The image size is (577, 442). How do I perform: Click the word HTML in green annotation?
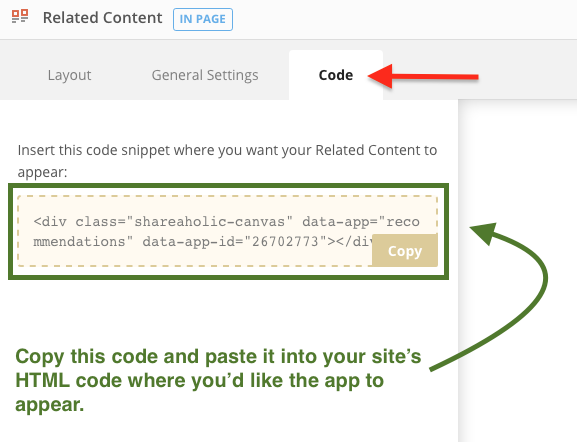(42, 380)
